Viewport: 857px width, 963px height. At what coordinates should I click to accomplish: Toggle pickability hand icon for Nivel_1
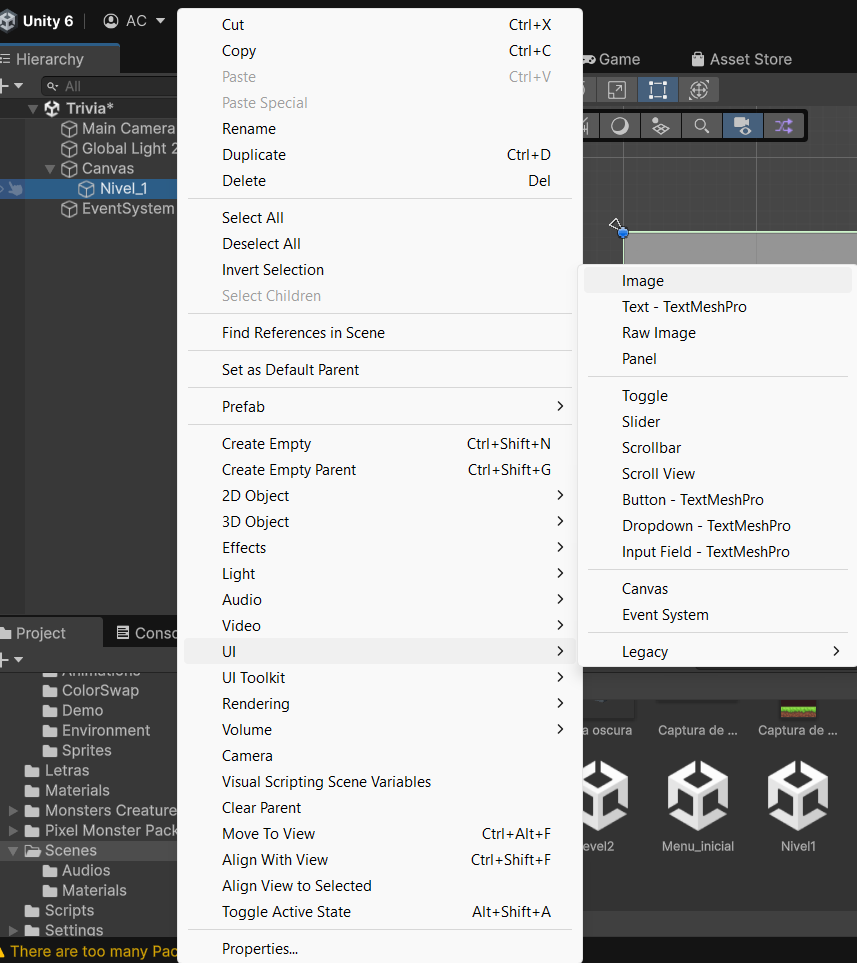pyautogui.click(x=16, y=189)
